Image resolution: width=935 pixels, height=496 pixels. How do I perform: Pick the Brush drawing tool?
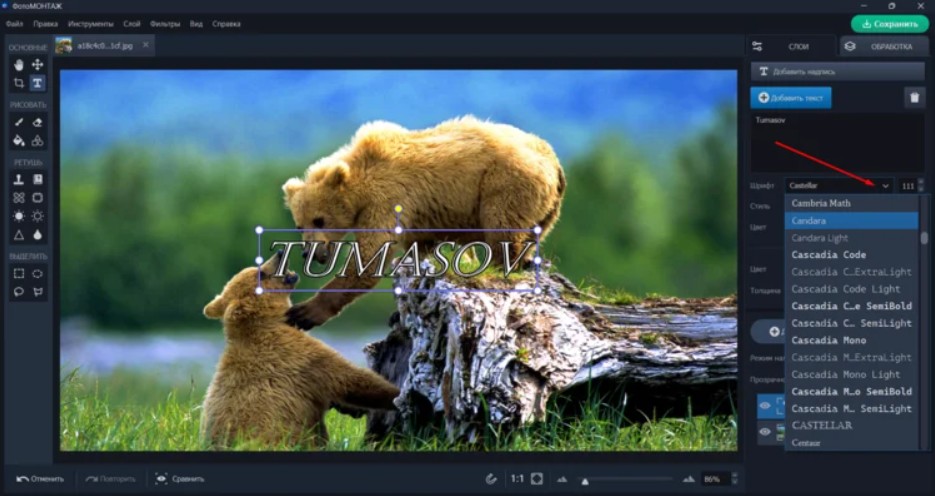[x=18, y=122]
